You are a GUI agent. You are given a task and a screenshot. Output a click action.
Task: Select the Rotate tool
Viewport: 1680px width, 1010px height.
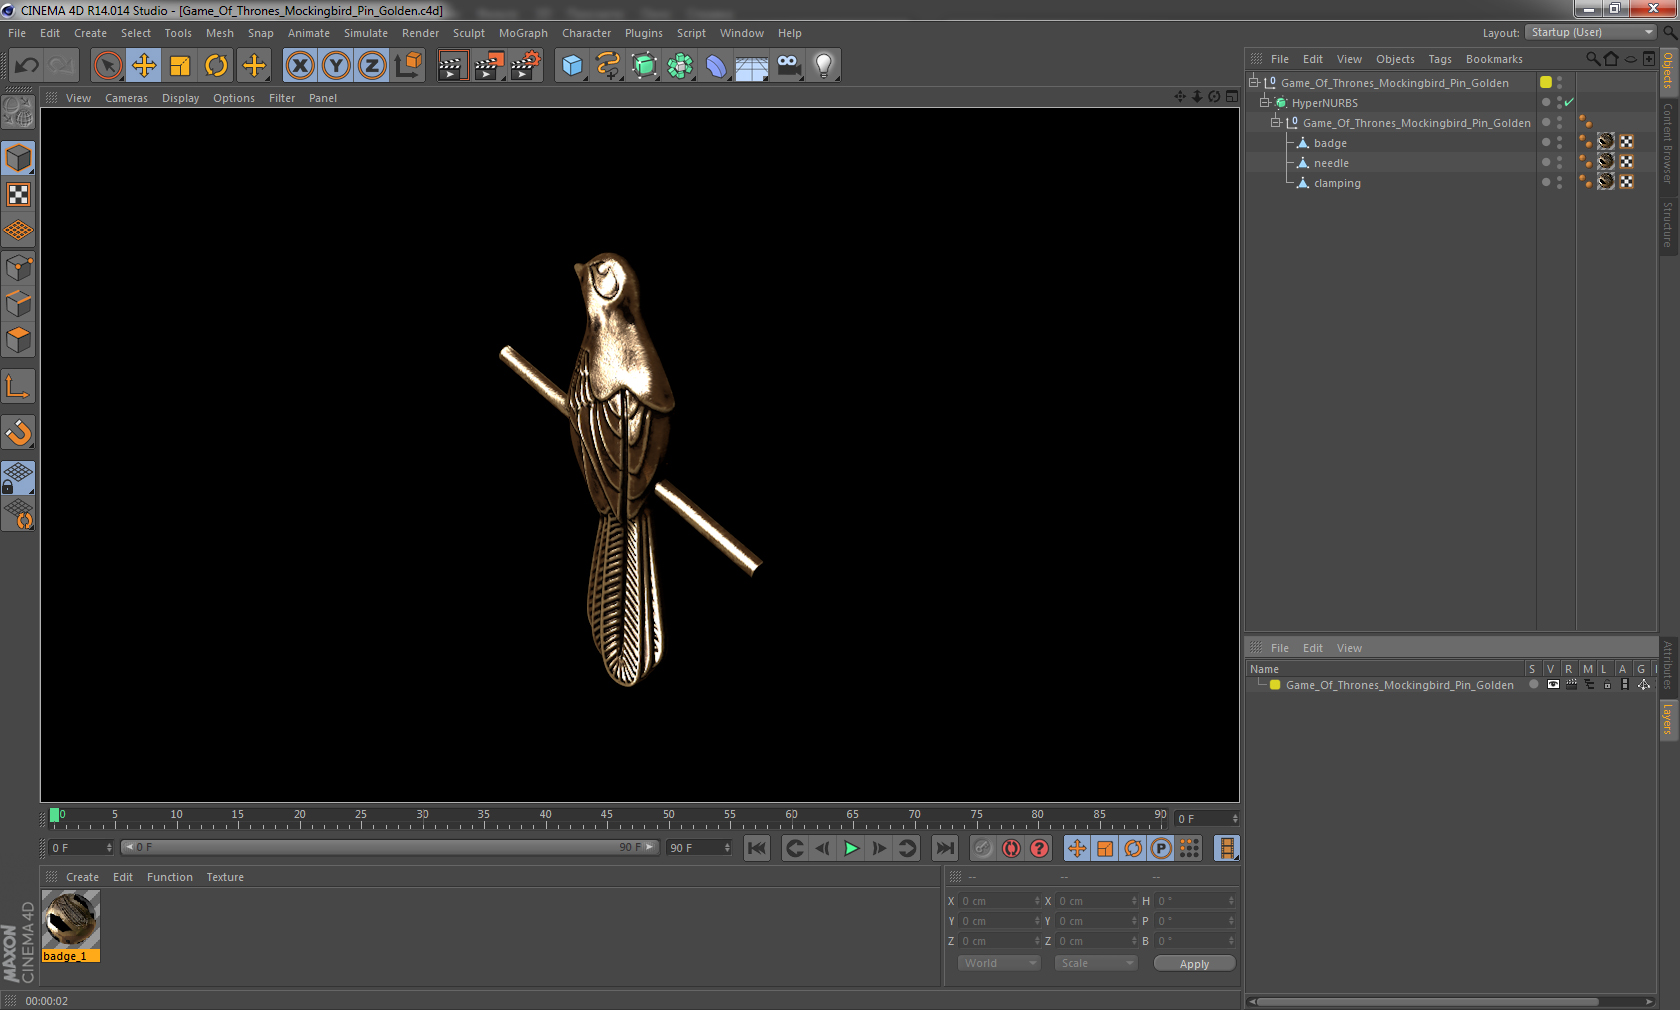click(x=216, y=66)
